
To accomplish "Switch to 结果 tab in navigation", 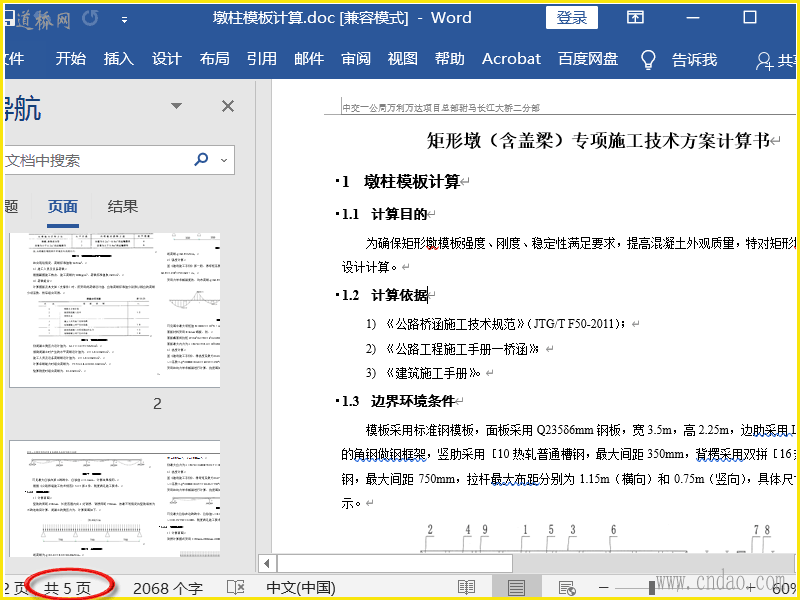I will 123,207.
